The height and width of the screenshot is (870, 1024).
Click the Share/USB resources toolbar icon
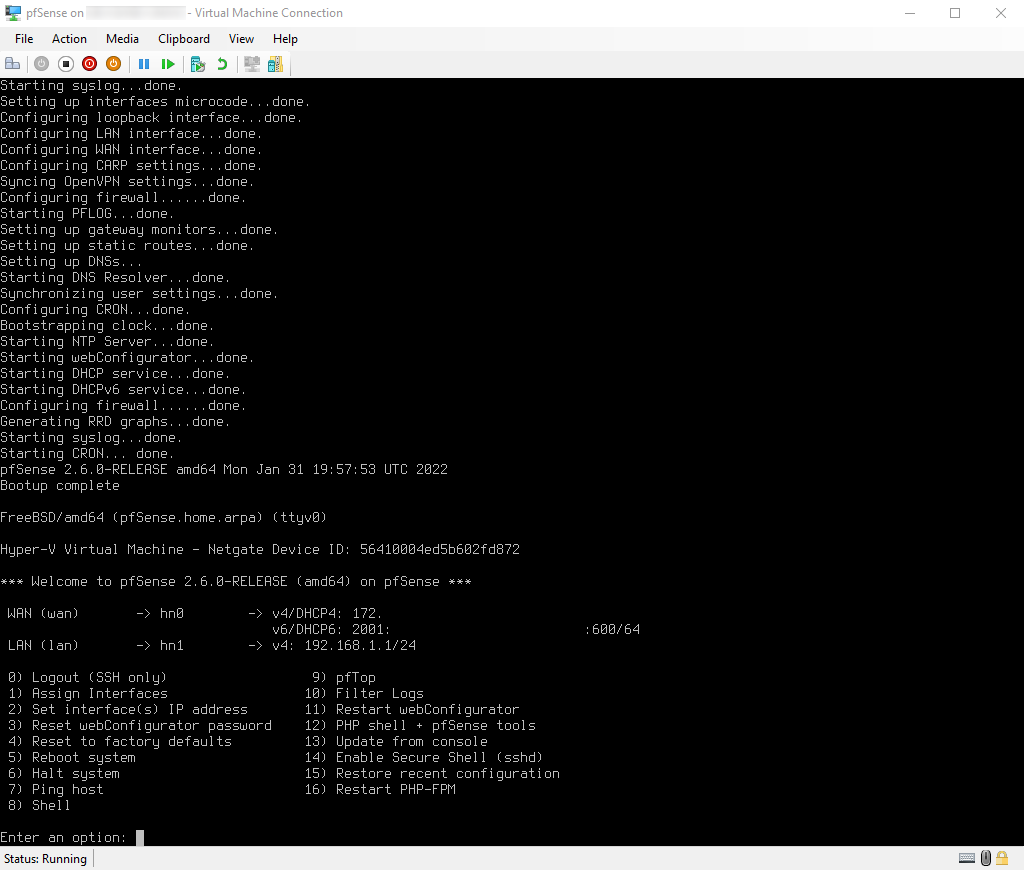click(x=275, y=64)
